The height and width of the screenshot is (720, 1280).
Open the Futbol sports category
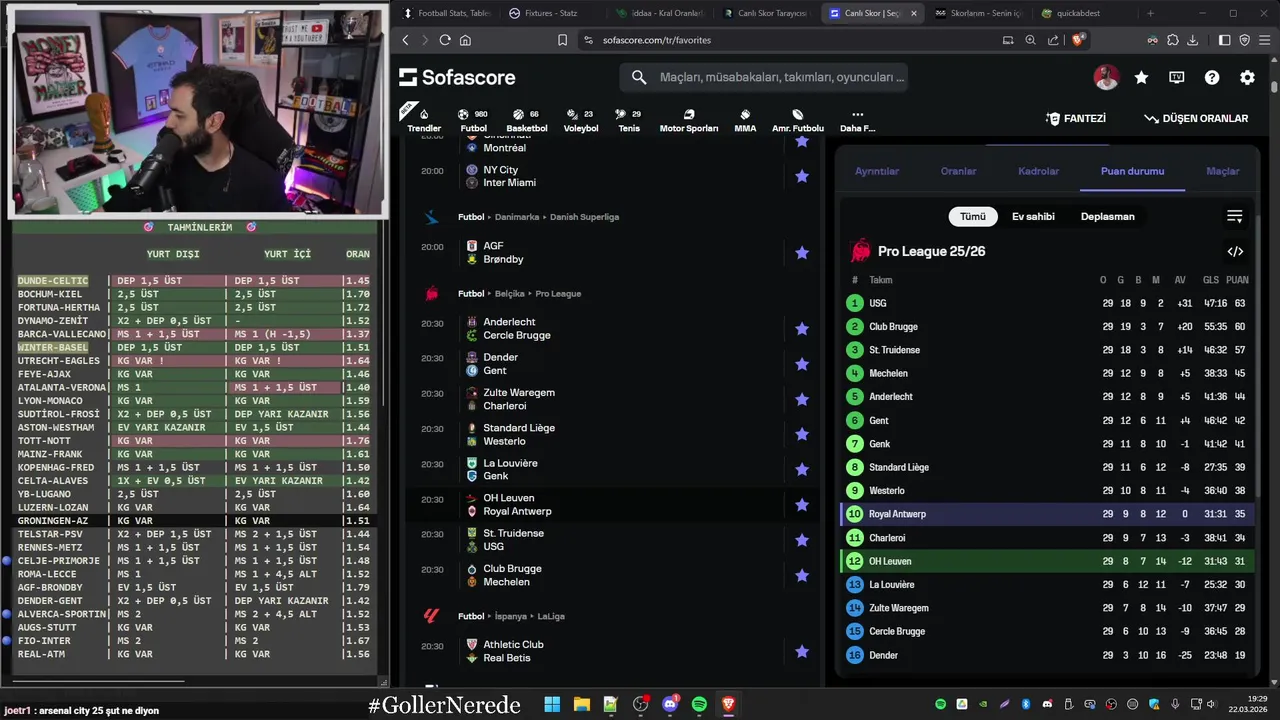point(473,120)
